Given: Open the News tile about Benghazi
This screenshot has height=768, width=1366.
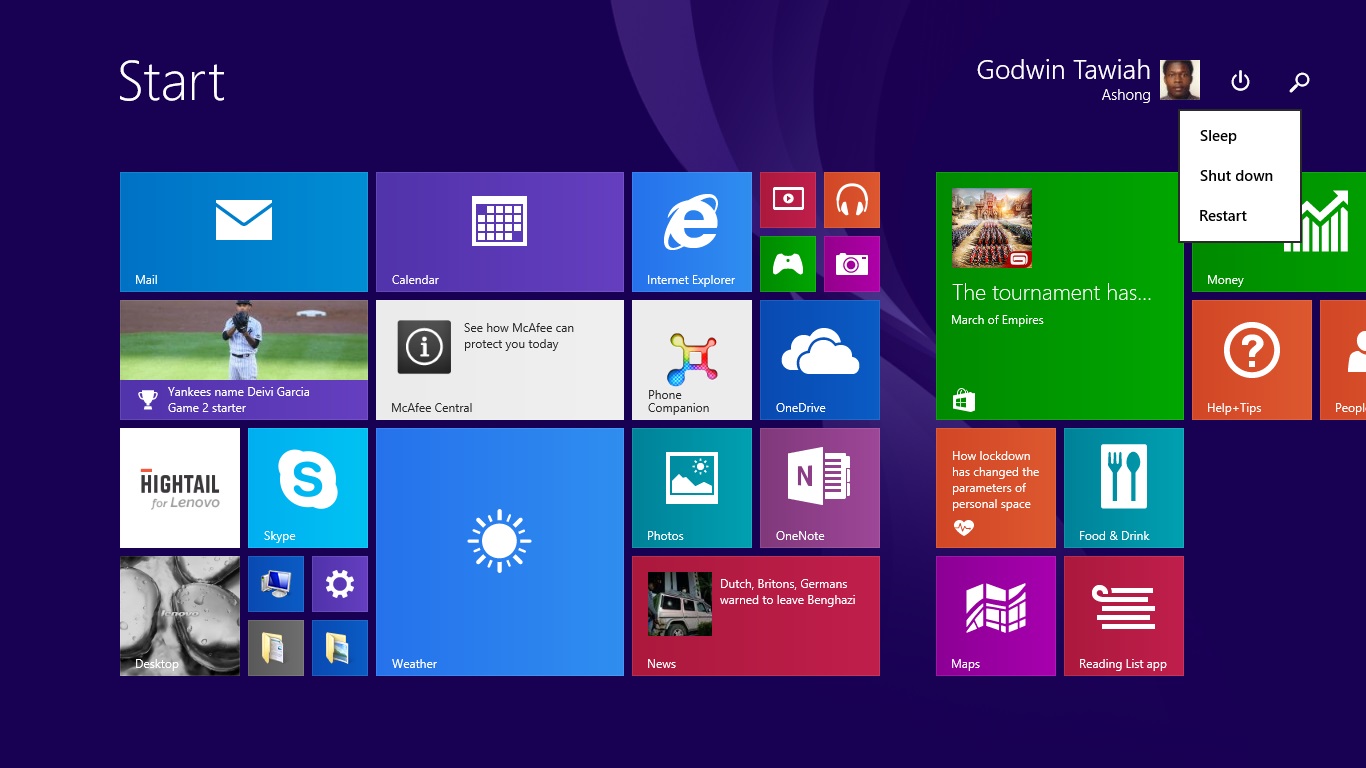Looking at the screenshot, I should (x=756, y=616).
